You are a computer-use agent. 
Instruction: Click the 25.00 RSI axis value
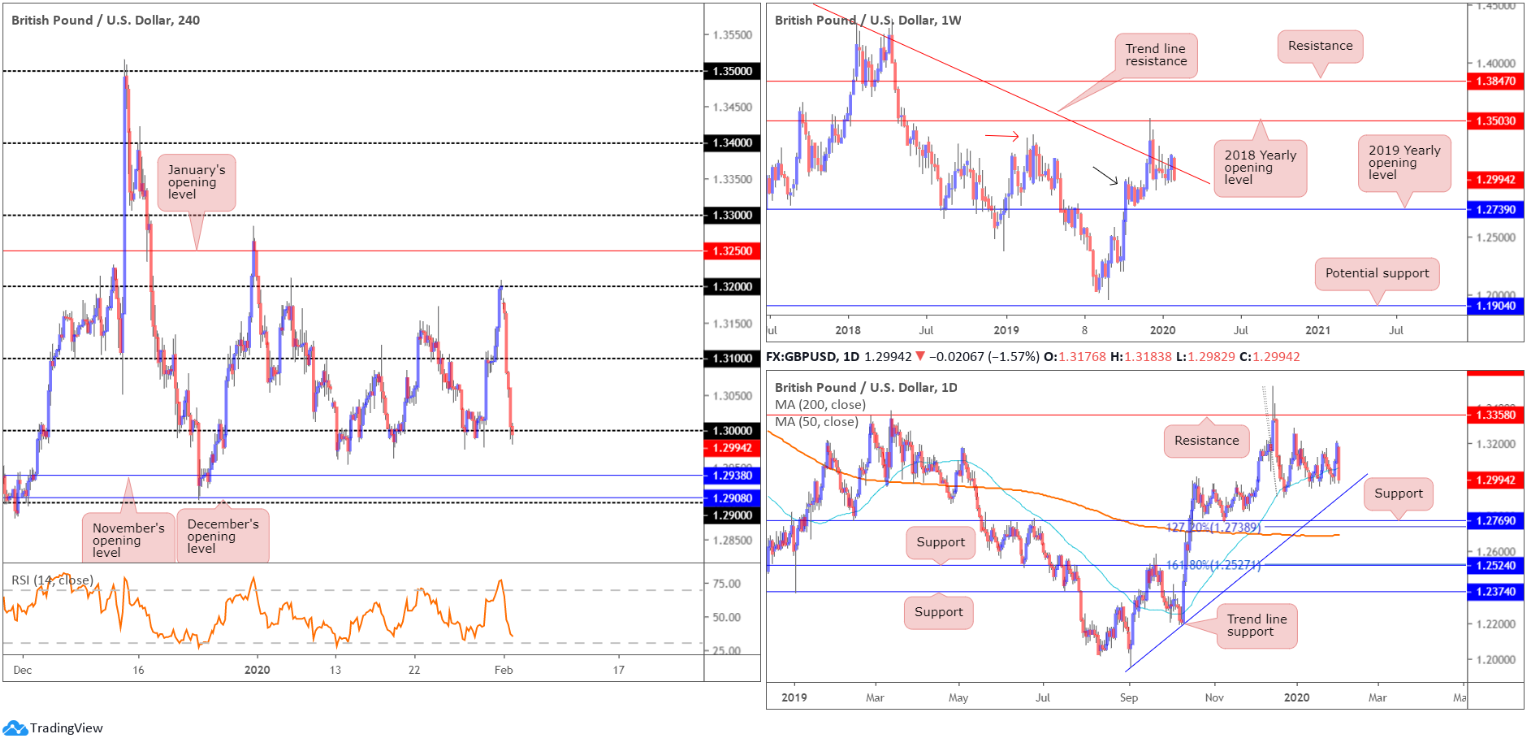pos(727,651)
